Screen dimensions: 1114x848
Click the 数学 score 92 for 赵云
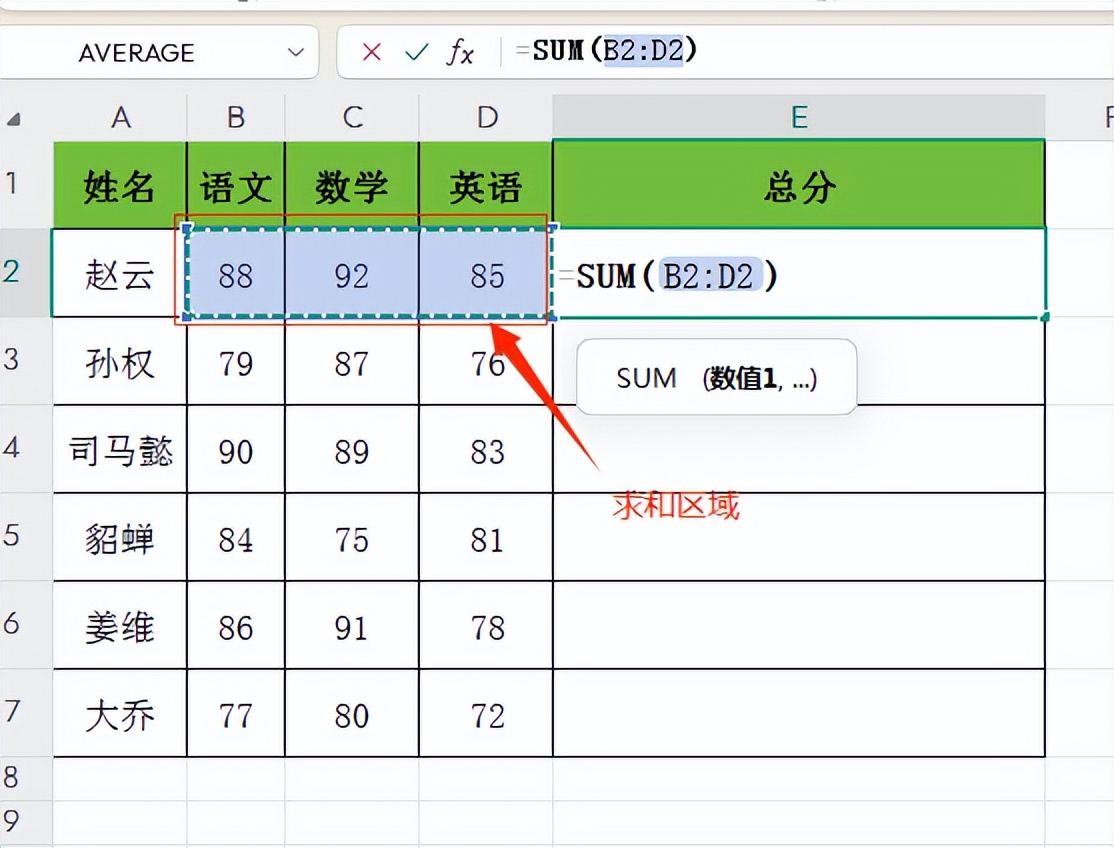tap(352, 274)
